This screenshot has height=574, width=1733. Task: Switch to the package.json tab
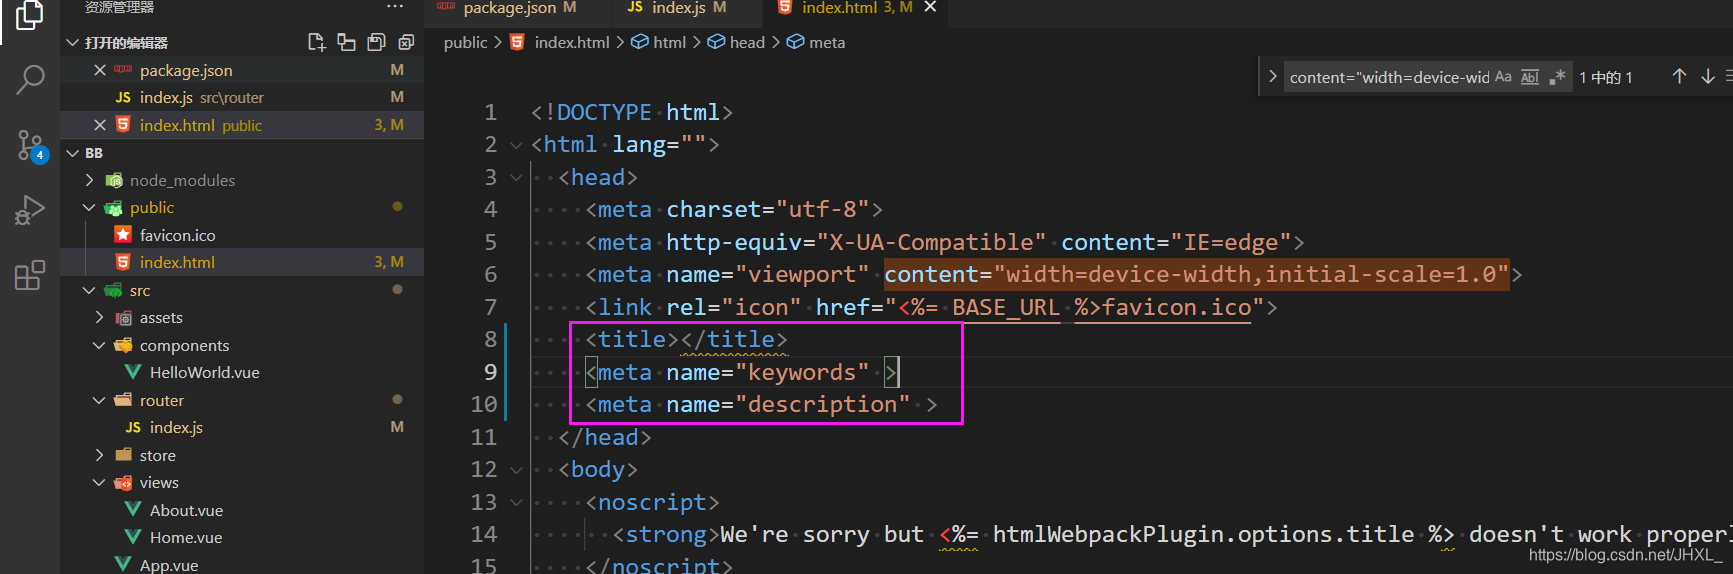509,8
